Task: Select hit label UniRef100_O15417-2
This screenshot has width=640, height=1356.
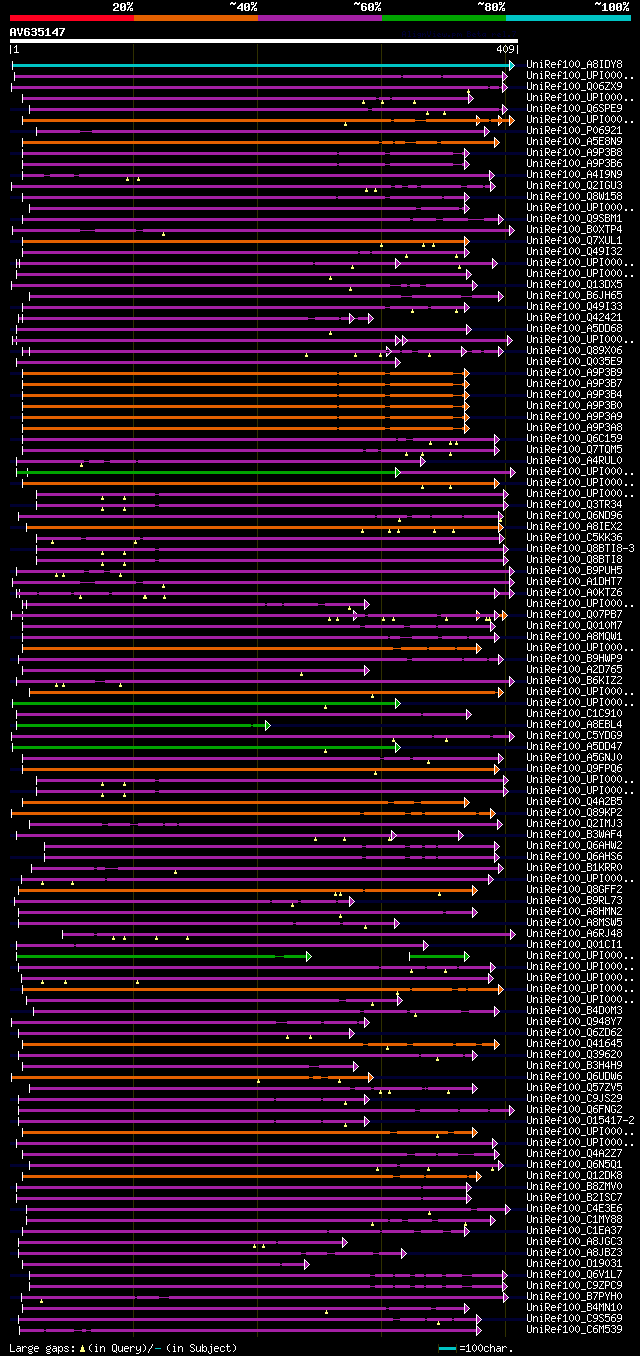Action: tap(582, 1121)
